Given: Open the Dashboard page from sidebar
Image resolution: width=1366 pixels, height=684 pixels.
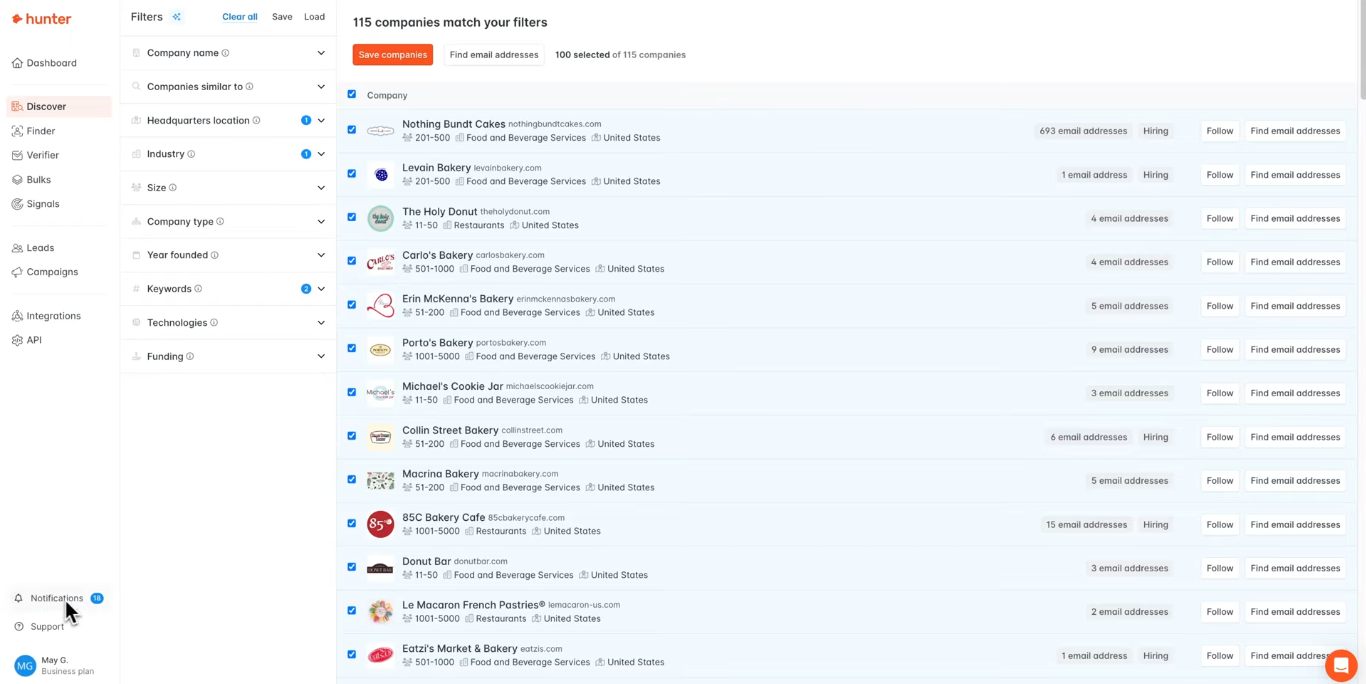Looking at the screenshot, I should point(51,63).
